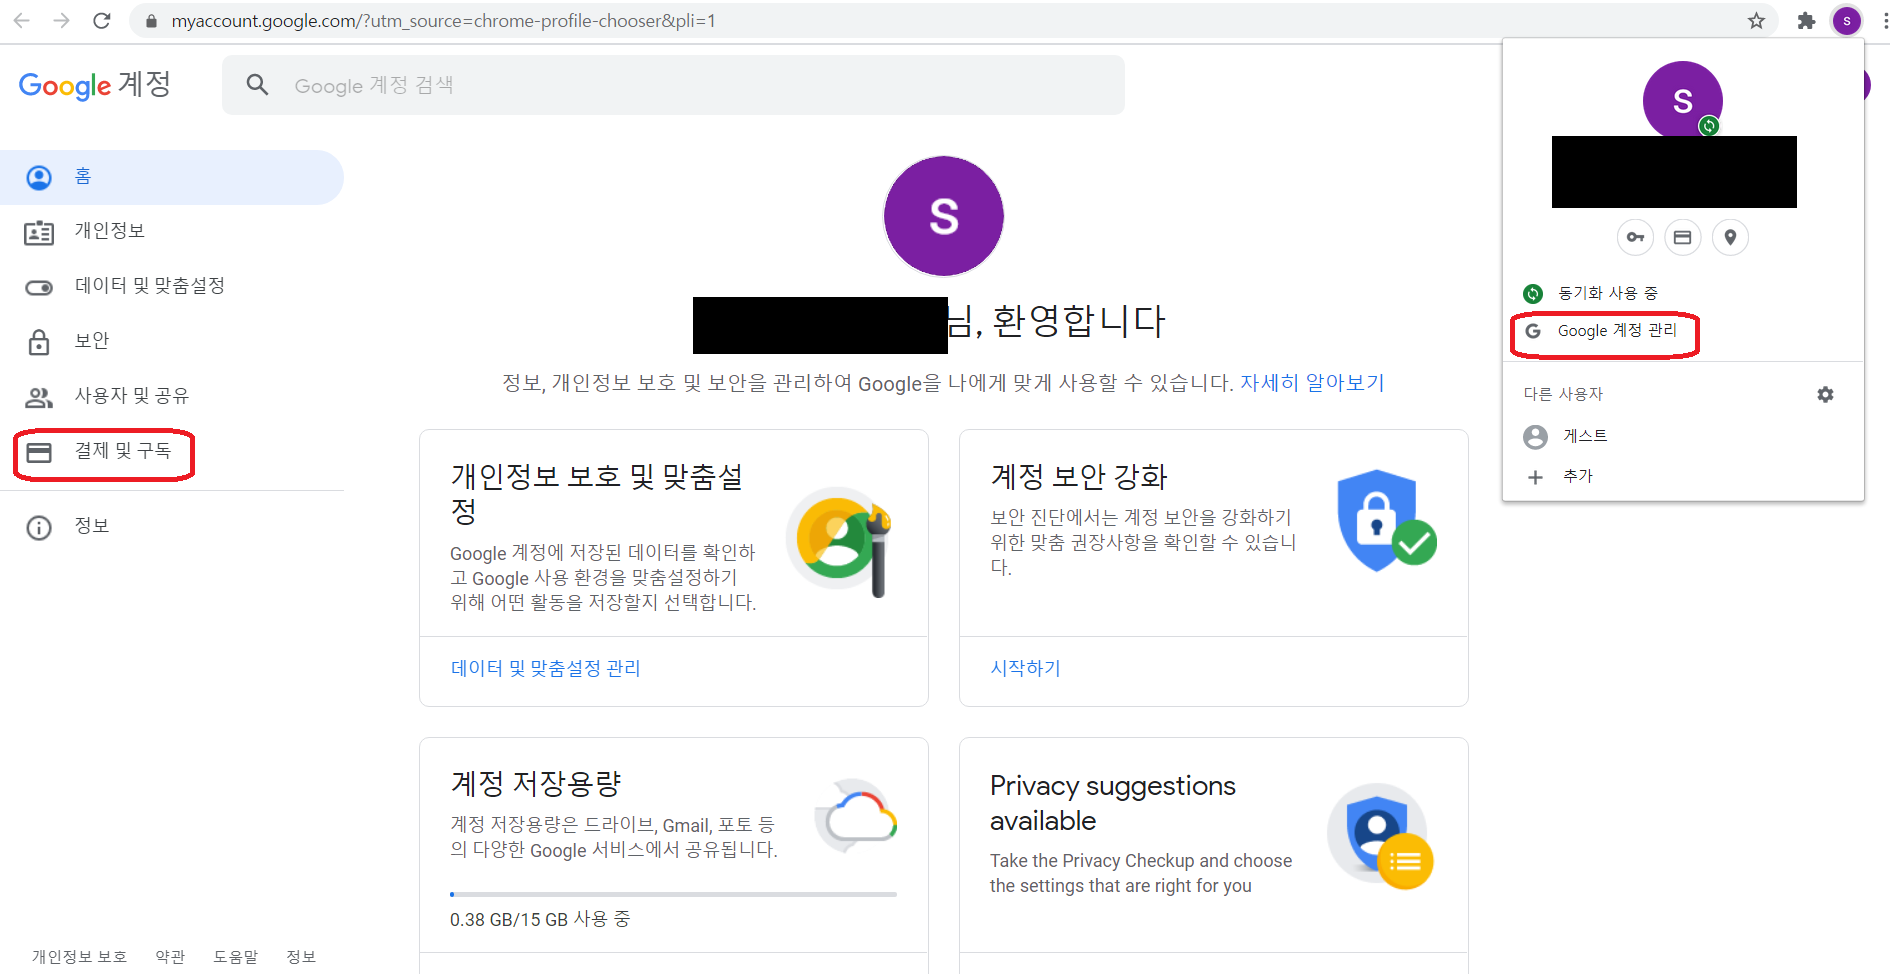The image size is (1890, 974).
Task: Click the address bar URL
Action: pyautogui.click(x=443, y=20)
